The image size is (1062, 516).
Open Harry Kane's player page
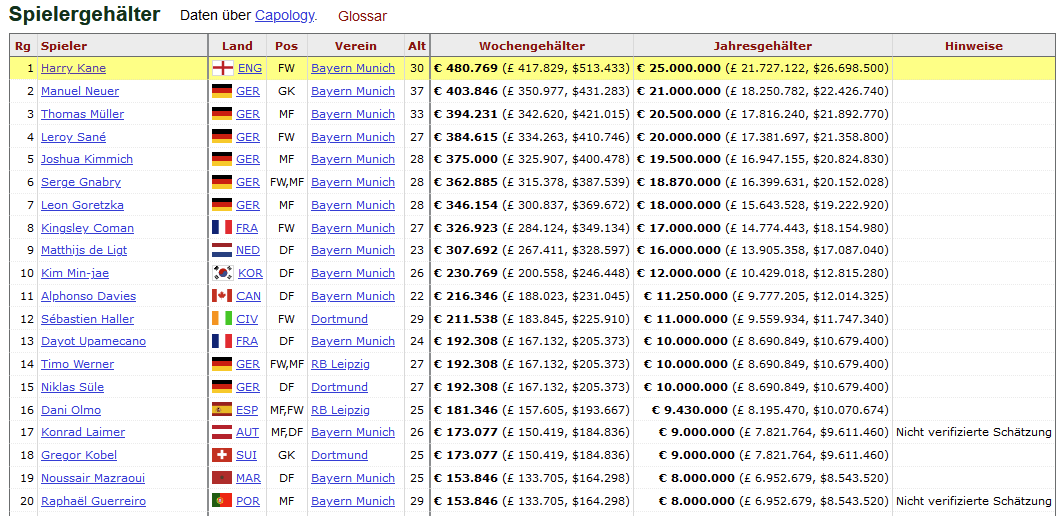(73, 68)
